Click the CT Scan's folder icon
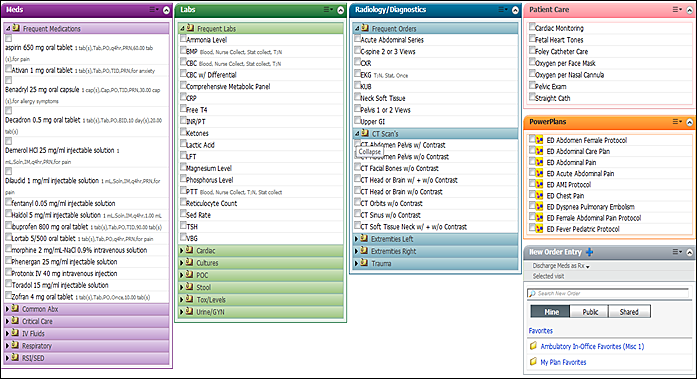697x379 pixels. [365, 133]
